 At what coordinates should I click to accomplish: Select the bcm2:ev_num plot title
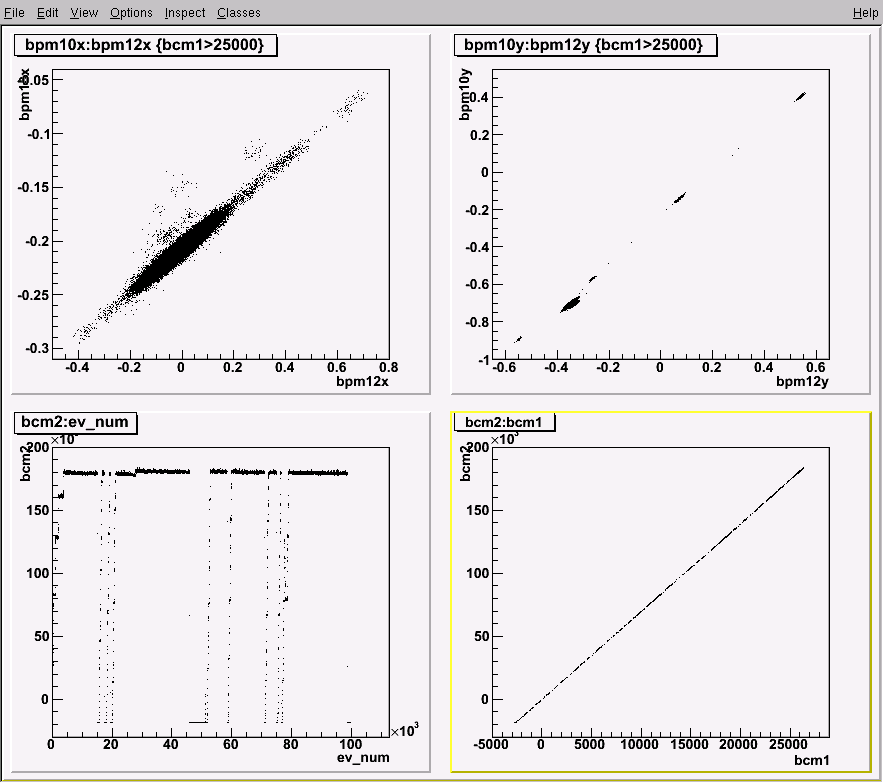[75, 422]
